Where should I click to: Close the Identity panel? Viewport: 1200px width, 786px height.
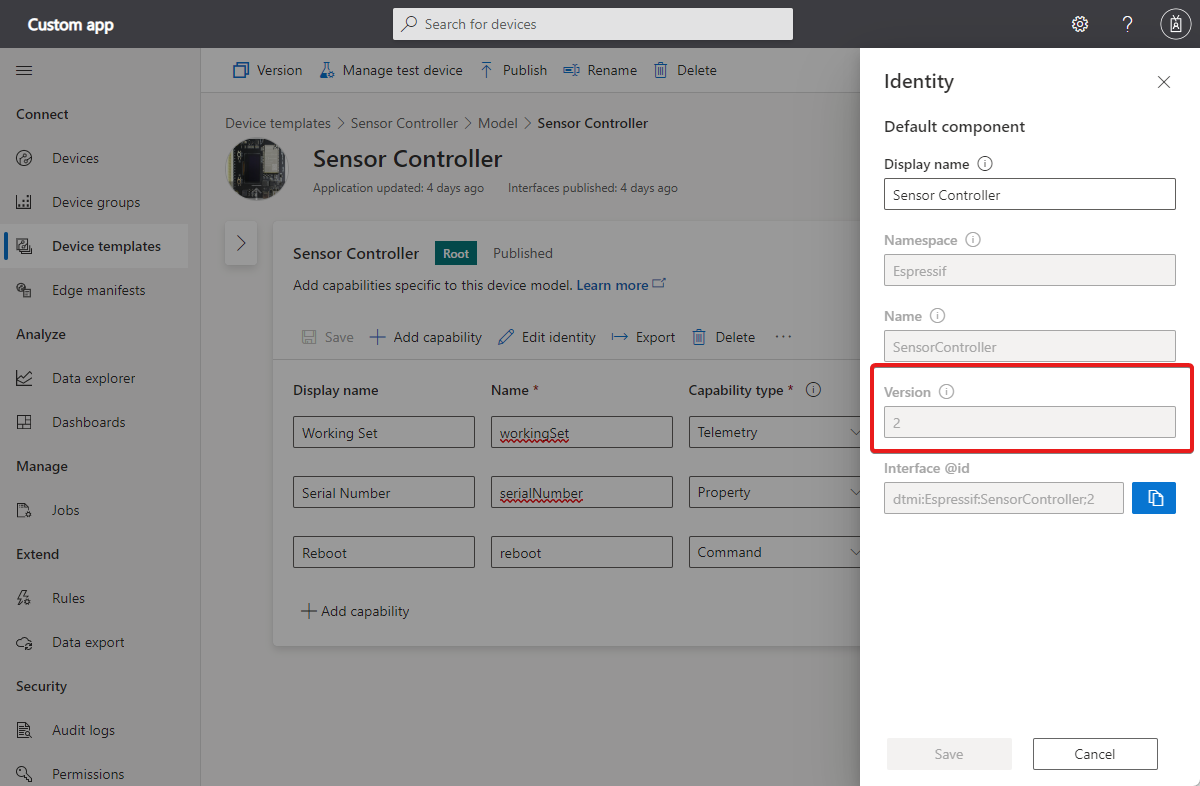tap(1163, 82)
